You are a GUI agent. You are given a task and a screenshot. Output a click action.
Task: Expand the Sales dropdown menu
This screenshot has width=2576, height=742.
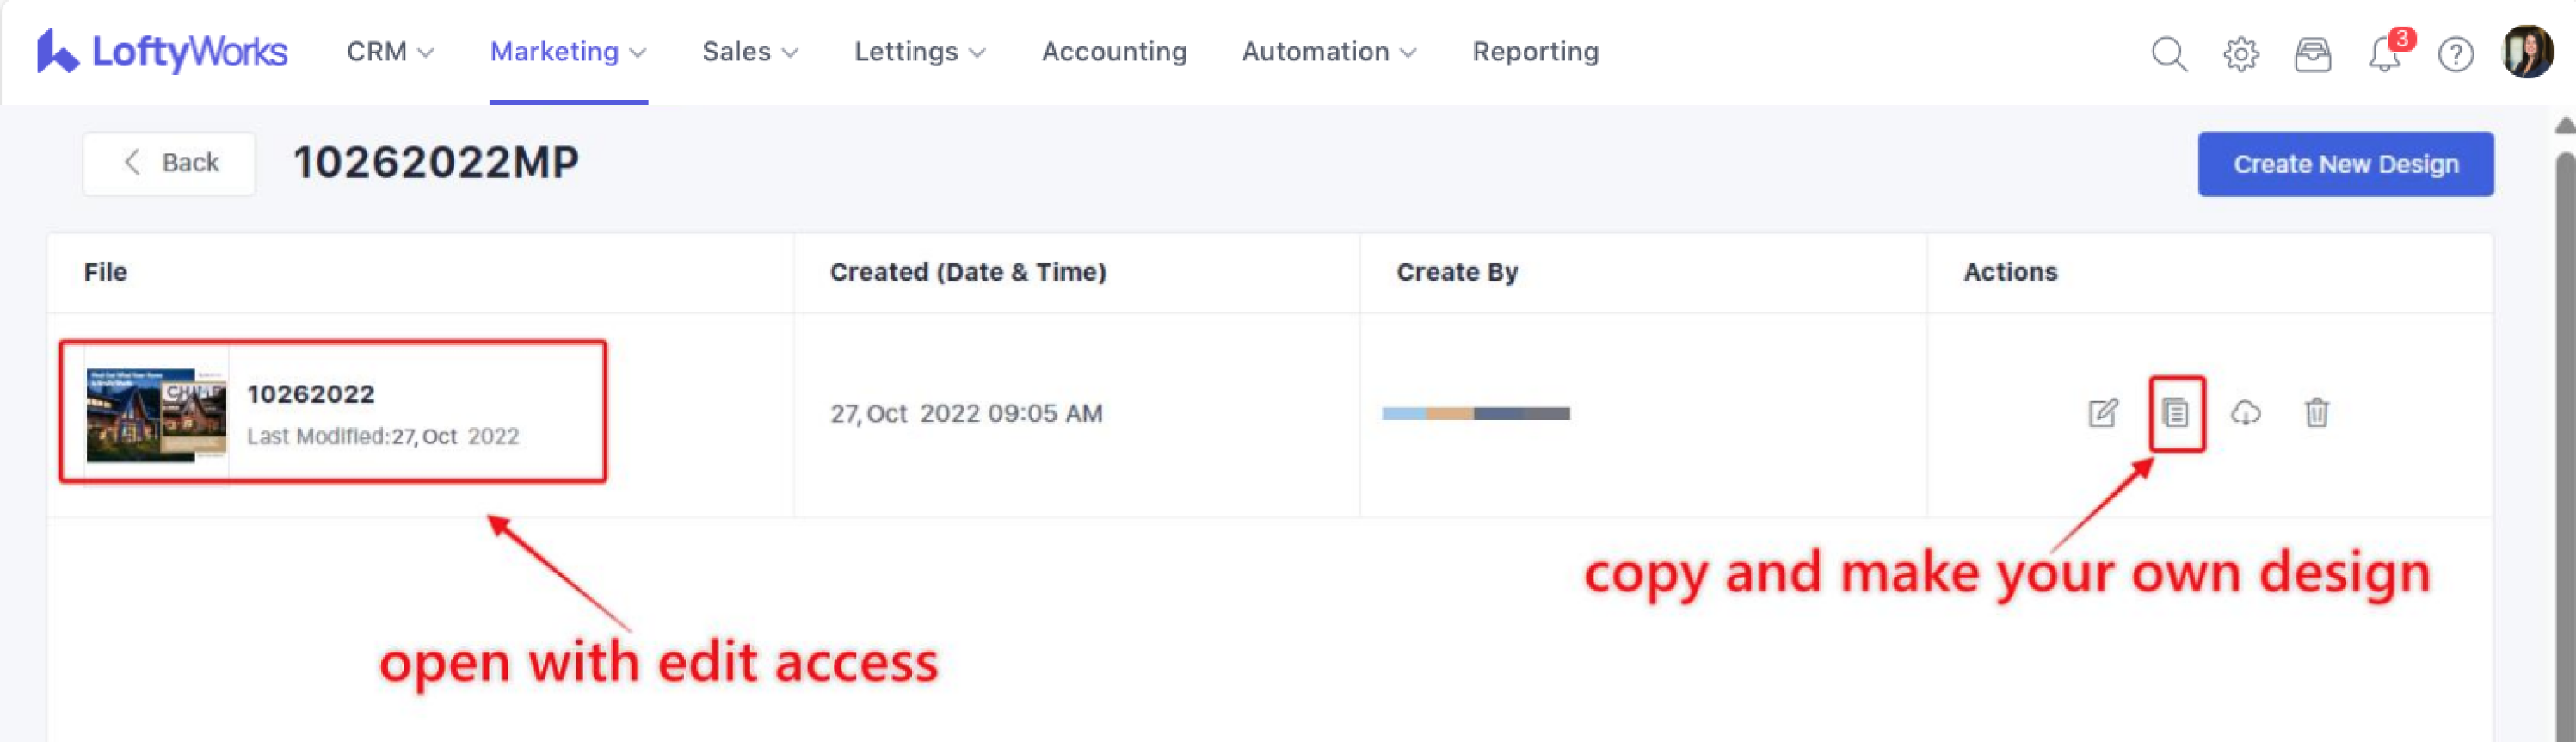click(749, 51)
